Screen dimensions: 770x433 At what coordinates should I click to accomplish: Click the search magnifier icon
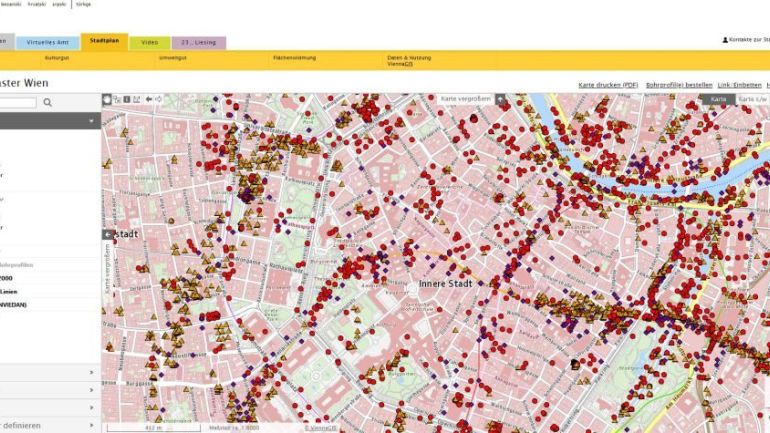tap(47, 102)
